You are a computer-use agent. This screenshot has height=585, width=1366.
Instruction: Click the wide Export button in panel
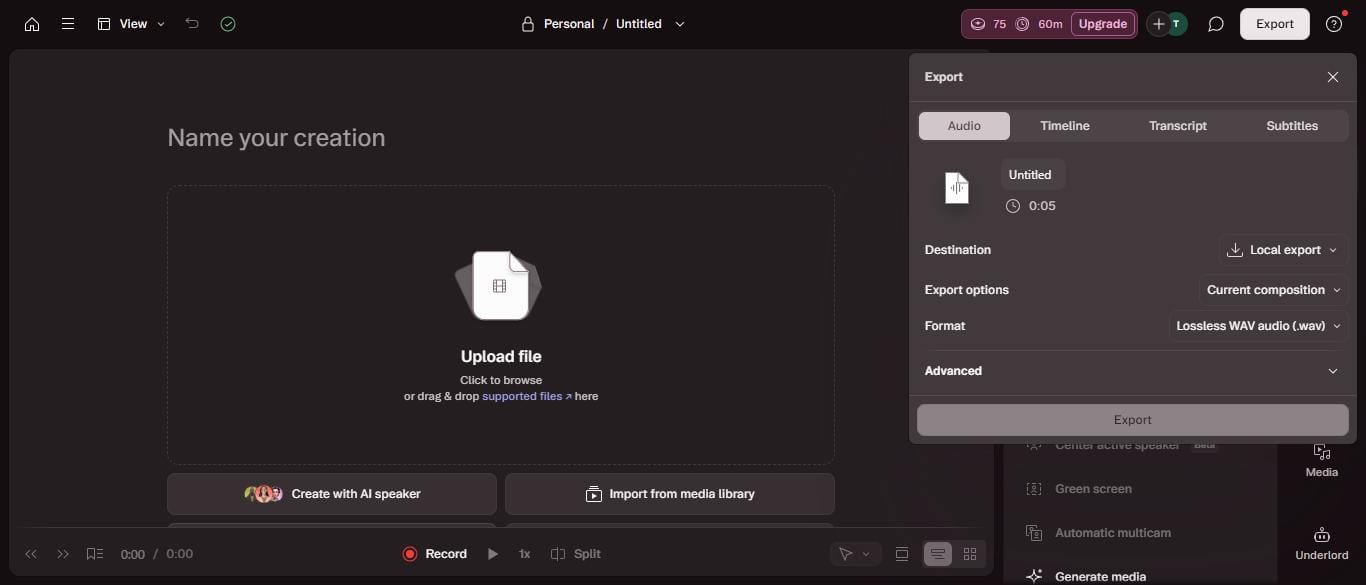pos(1133,420)
